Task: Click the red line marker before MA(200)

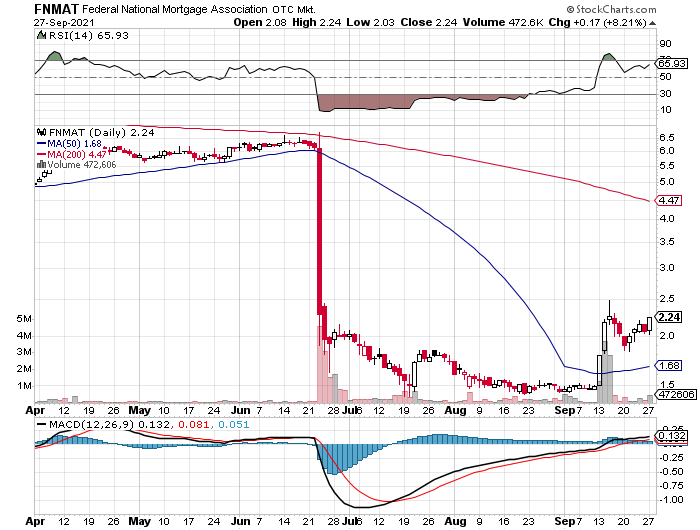Action: coord(41,154)
